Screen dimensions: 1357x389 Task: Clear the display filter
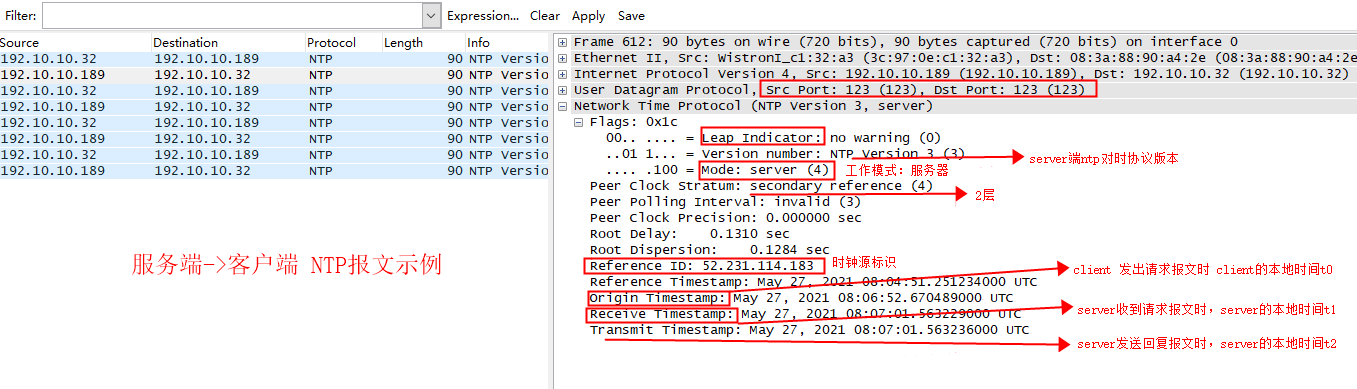tap(545, 16)
